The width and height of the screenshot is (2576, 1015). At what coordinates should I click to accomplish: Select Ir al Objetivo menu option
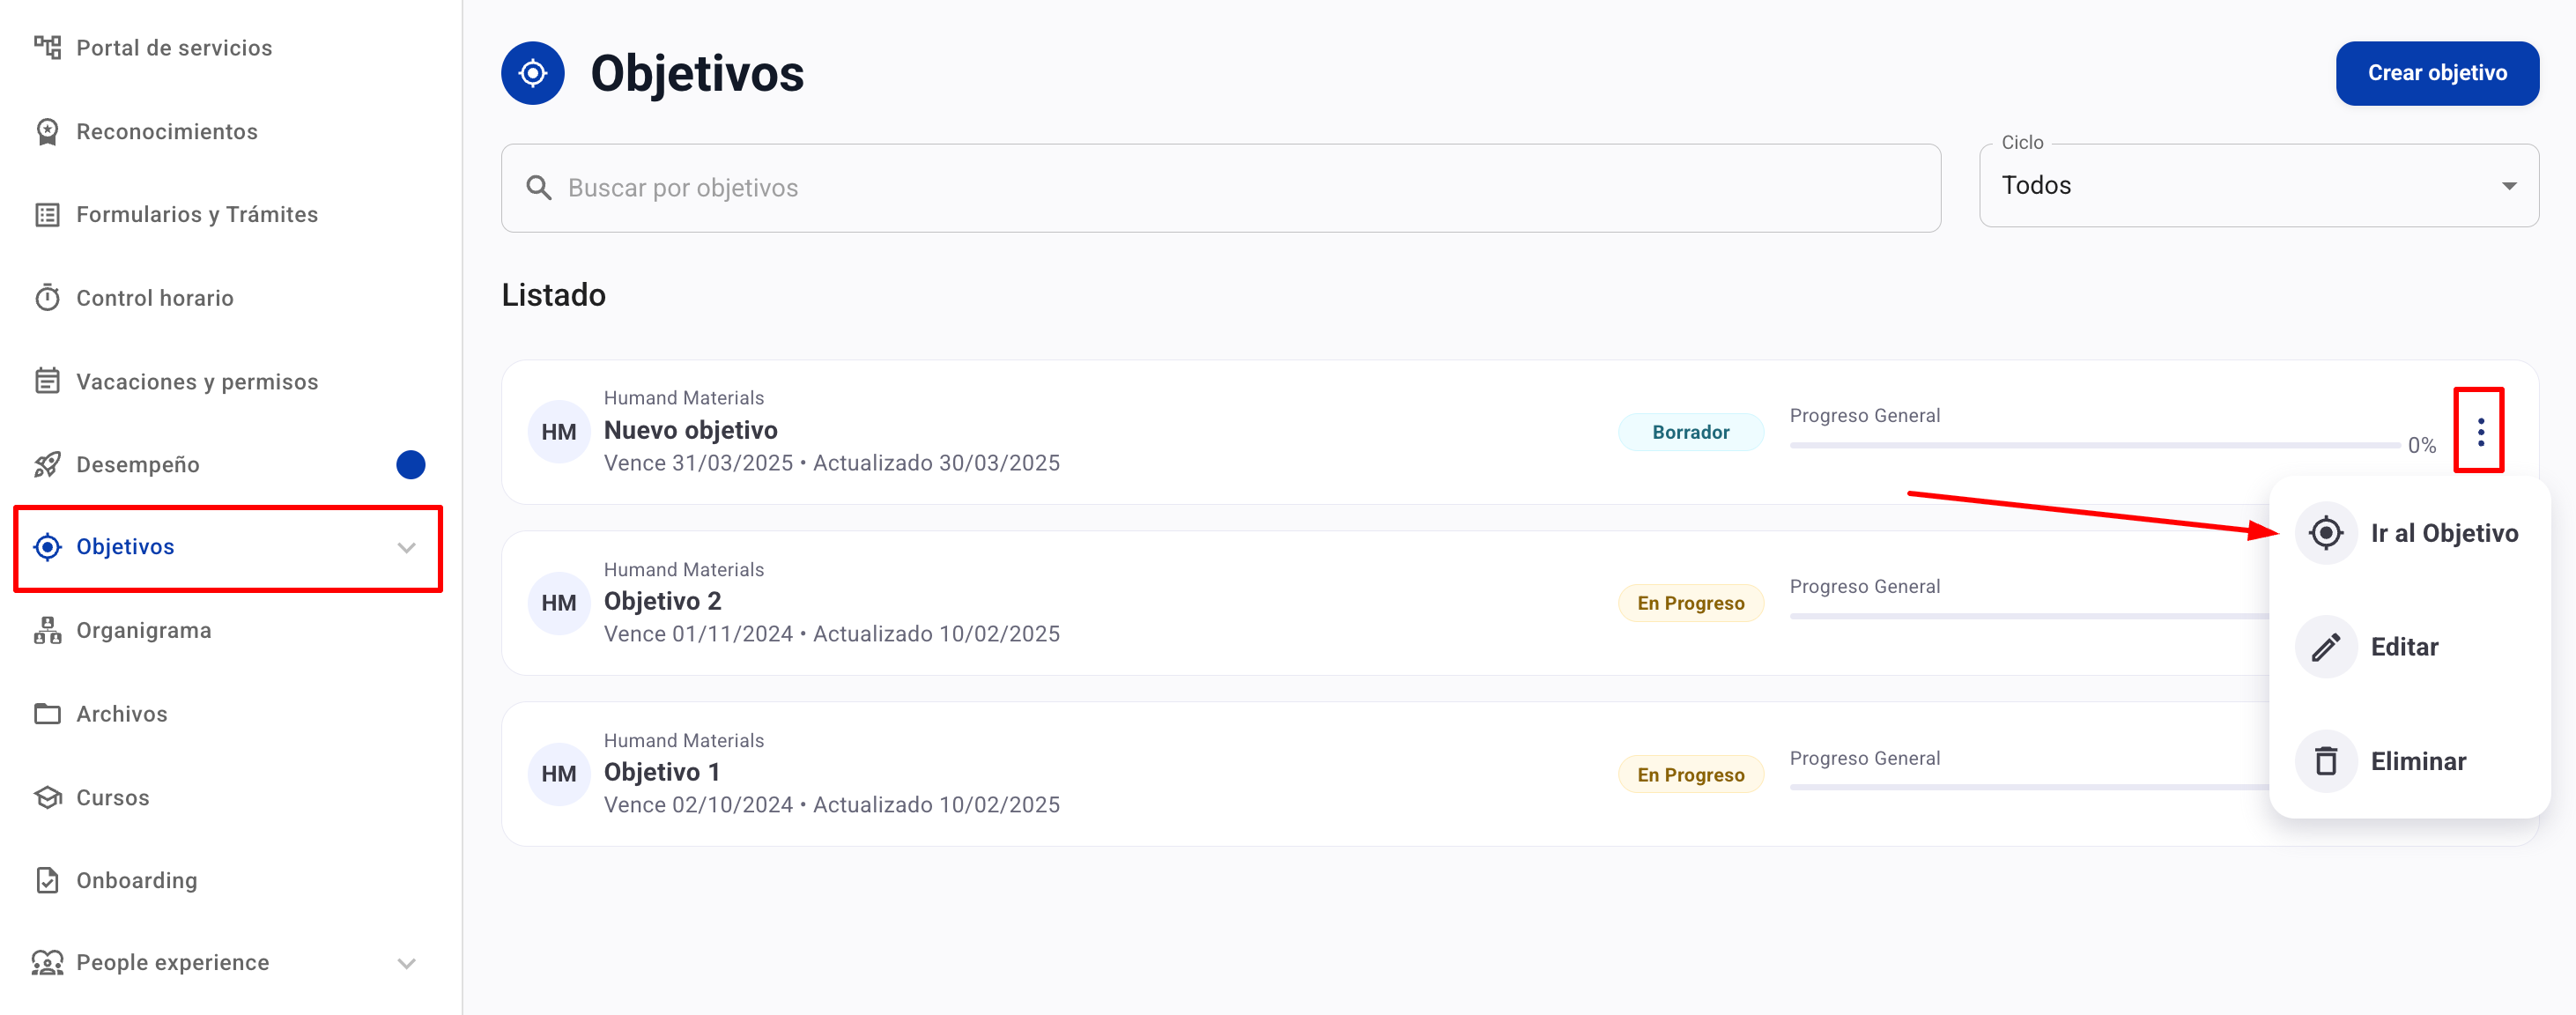point(2409,533)
